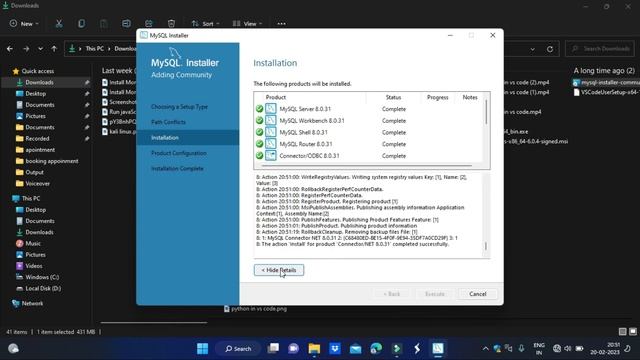Click Complete status of MySQL Shell row
The image size is (640, 360).
pos(394,132)
